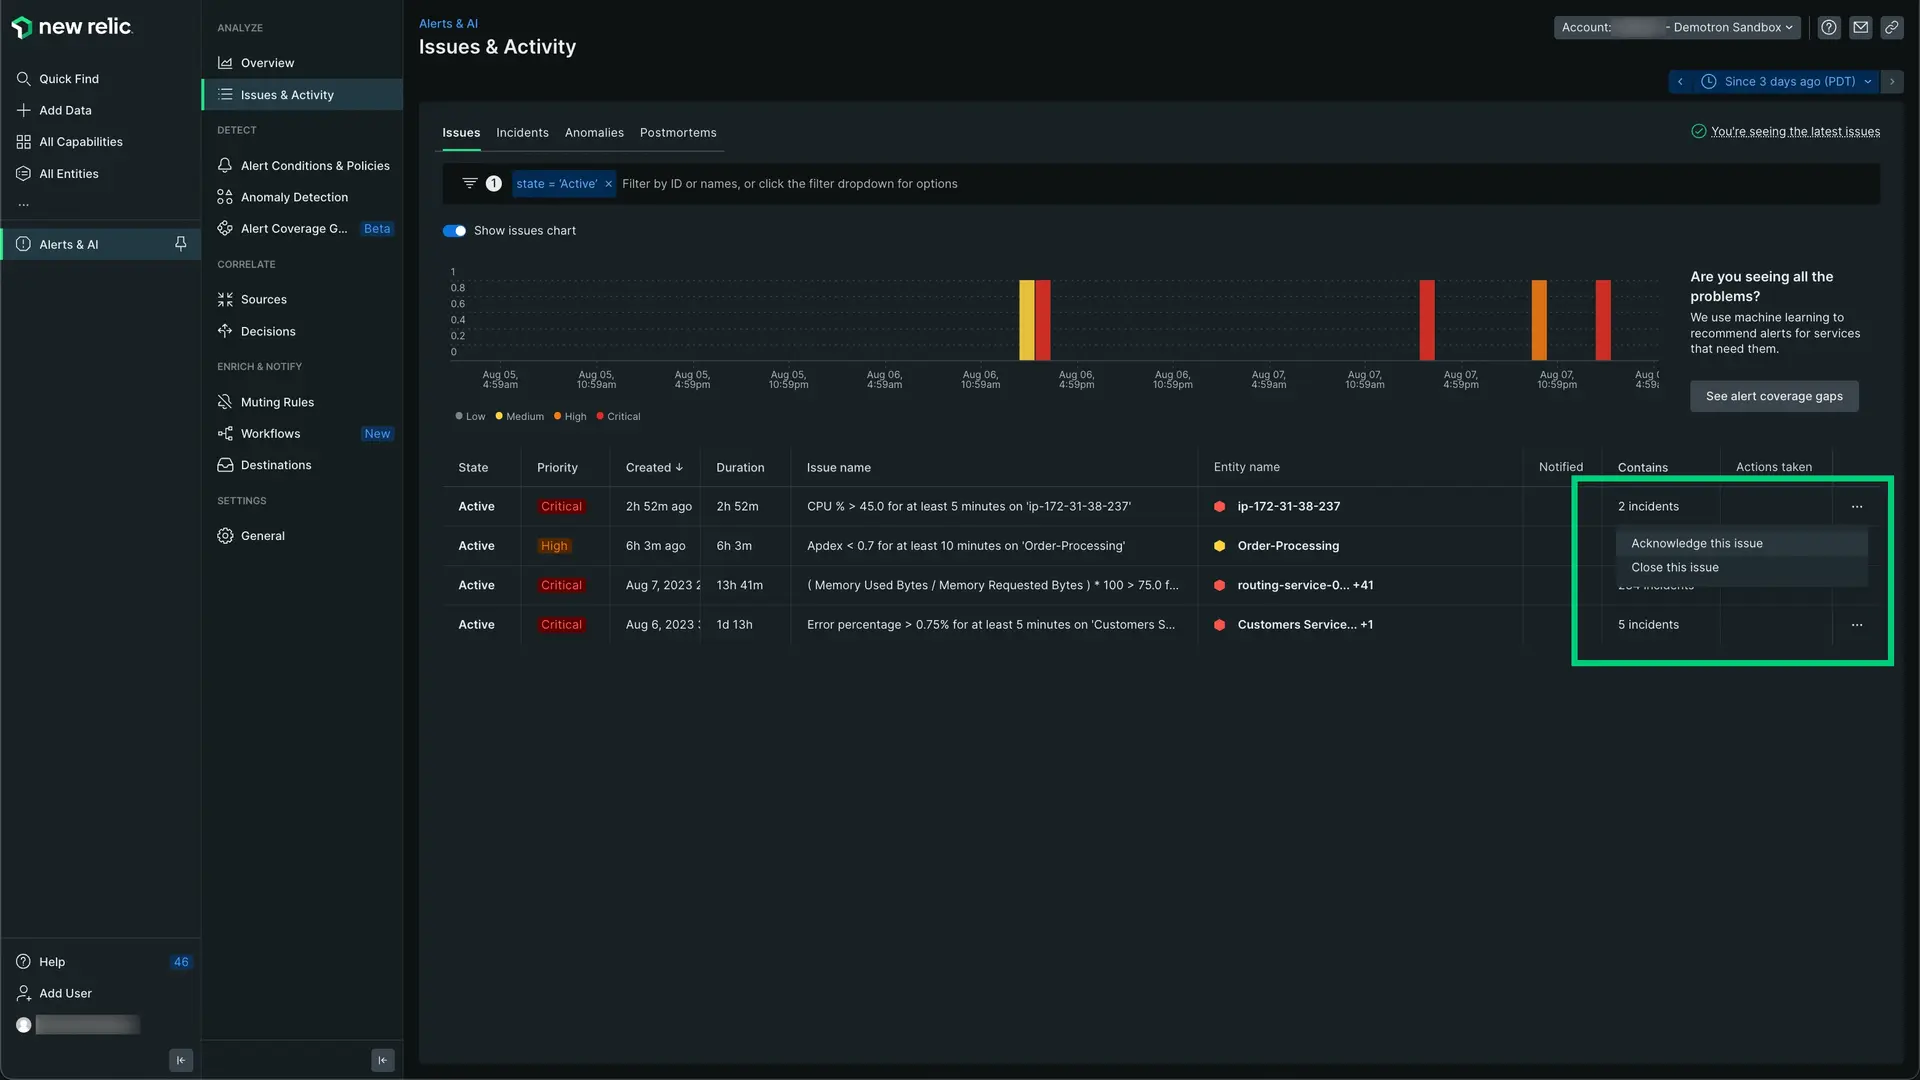Click See alert coverage gaps button
The width and height of the screenshot is (1920, 1080).
[1774, 397]
